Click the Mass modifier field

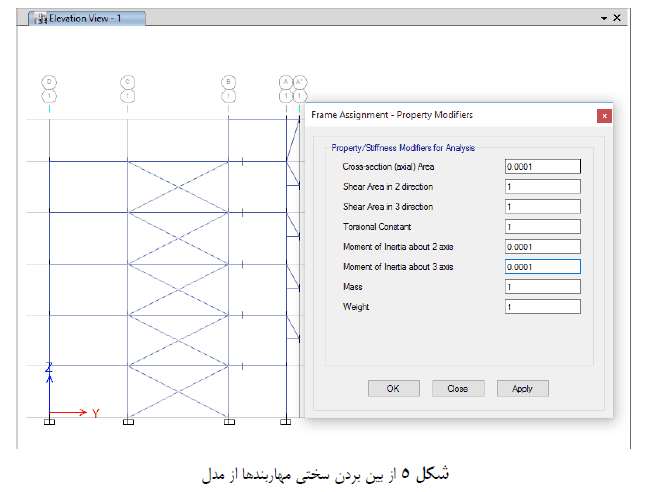(x=543, y=287)
